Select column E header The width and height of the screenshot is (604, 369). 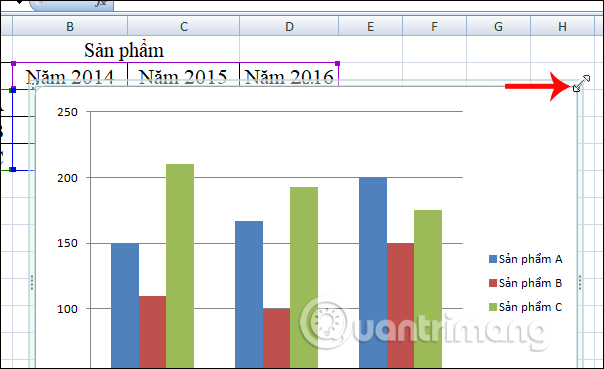370,26
